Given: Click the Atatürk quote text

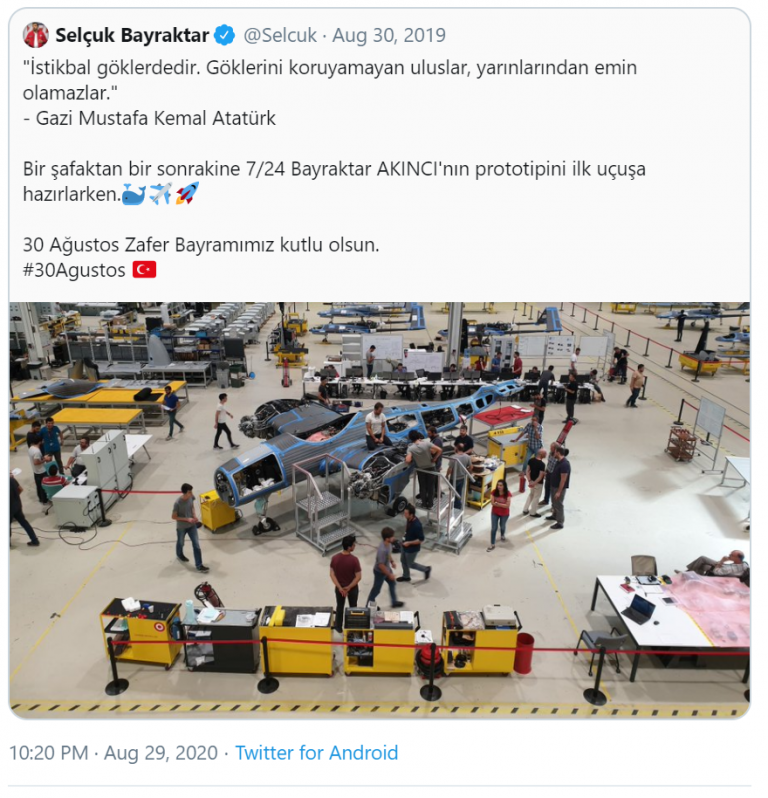Looking at the screenshot, I should [x=330, y=80].
